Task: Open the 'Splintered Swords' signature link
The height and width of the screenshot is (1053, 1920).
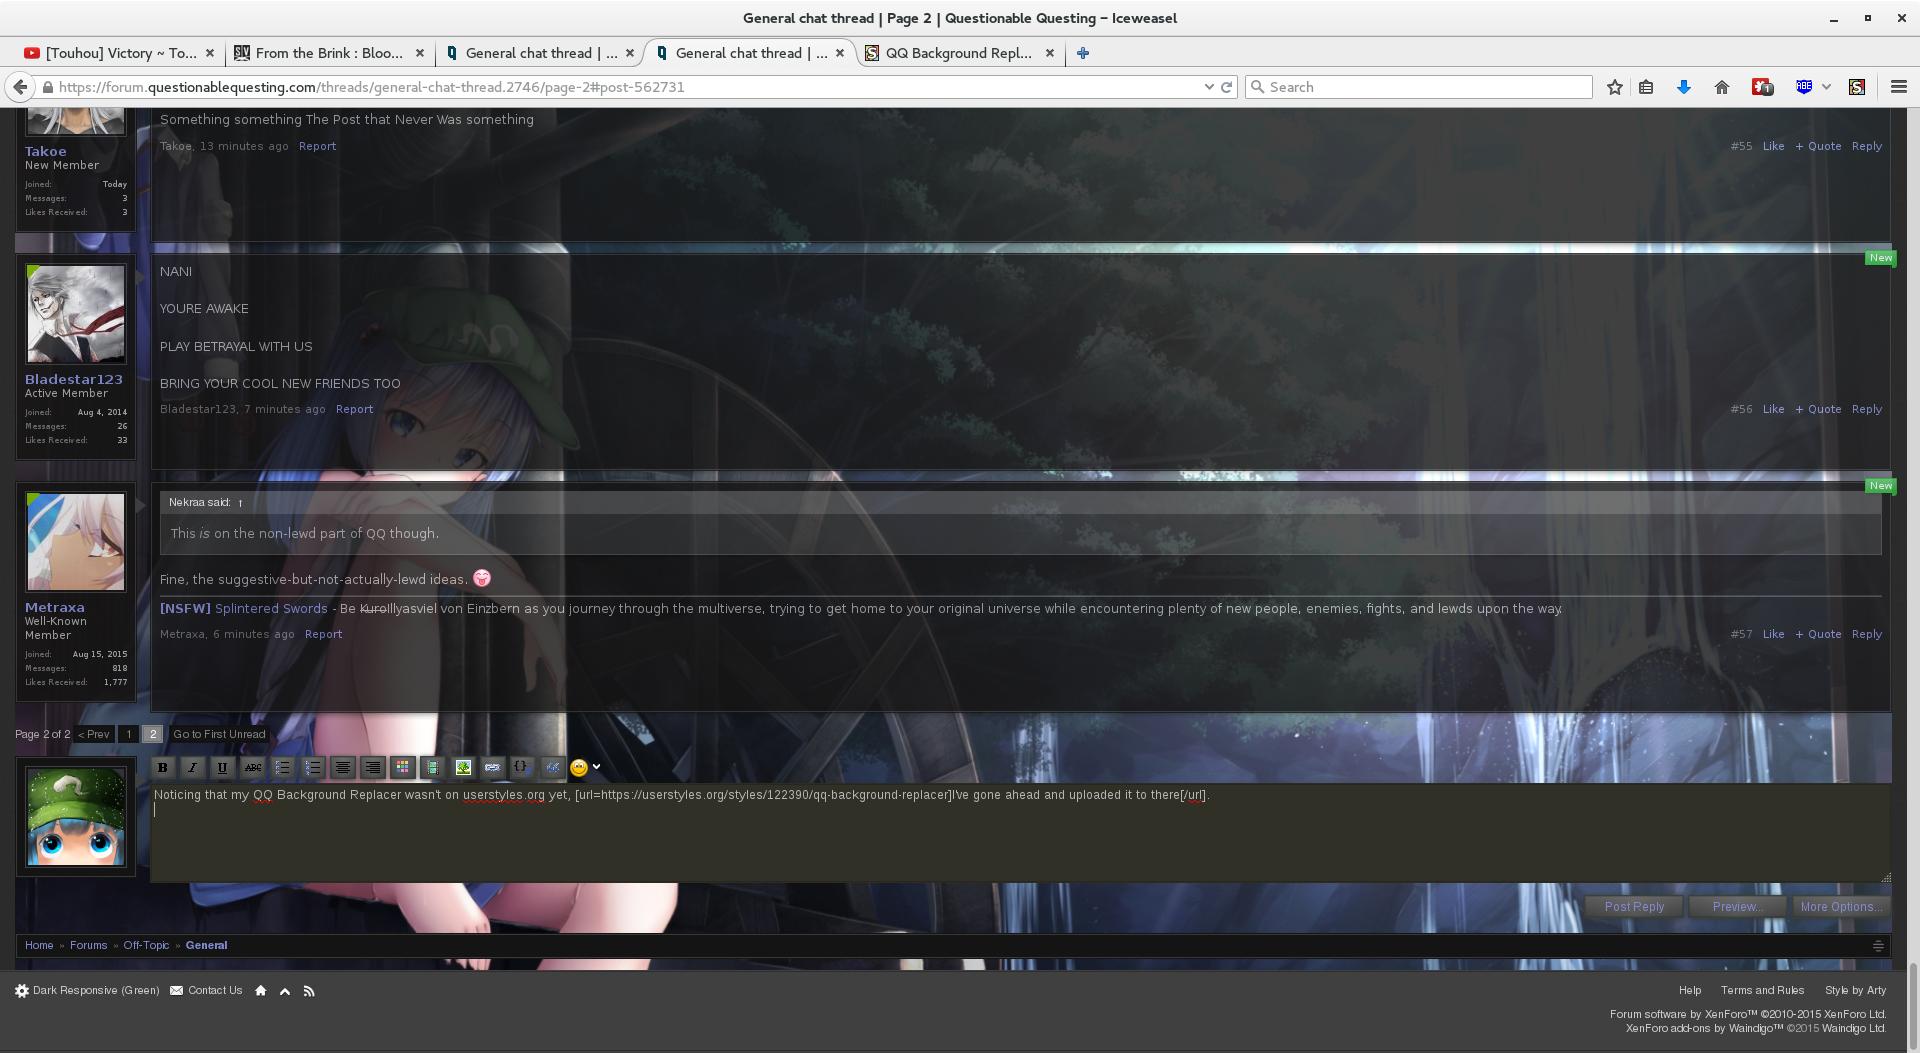Action: point(271,608)
